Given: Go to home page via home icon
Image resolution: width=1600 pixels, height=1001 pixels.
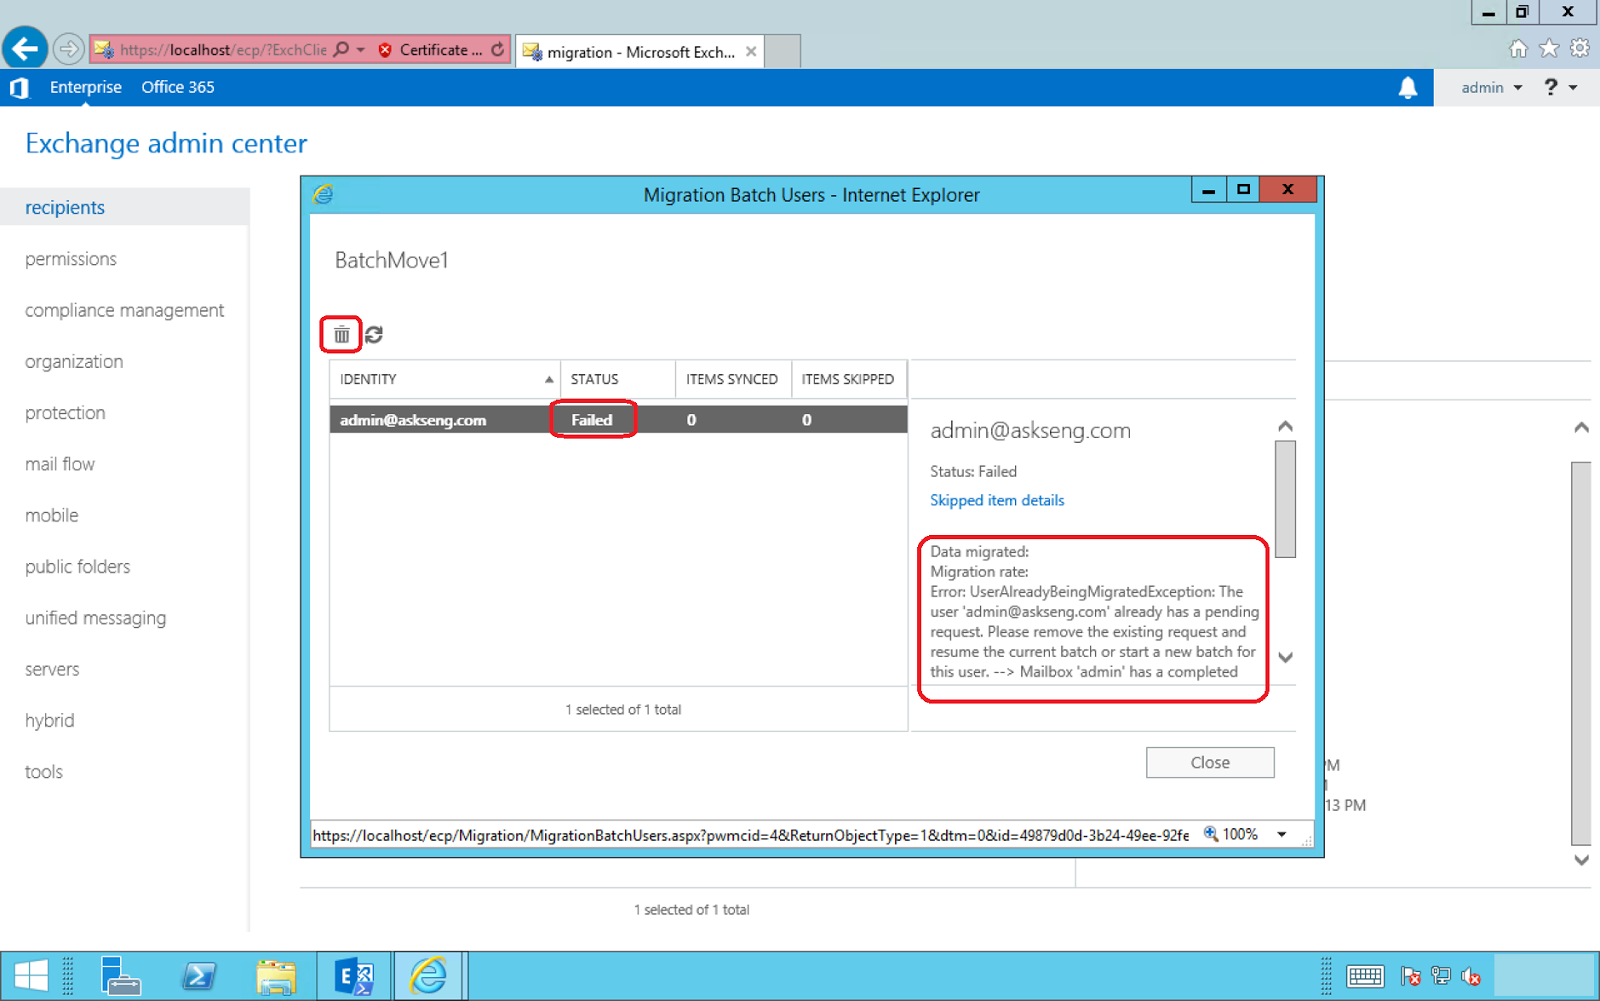Looking at the screenshot, I should coord(1517,47).
